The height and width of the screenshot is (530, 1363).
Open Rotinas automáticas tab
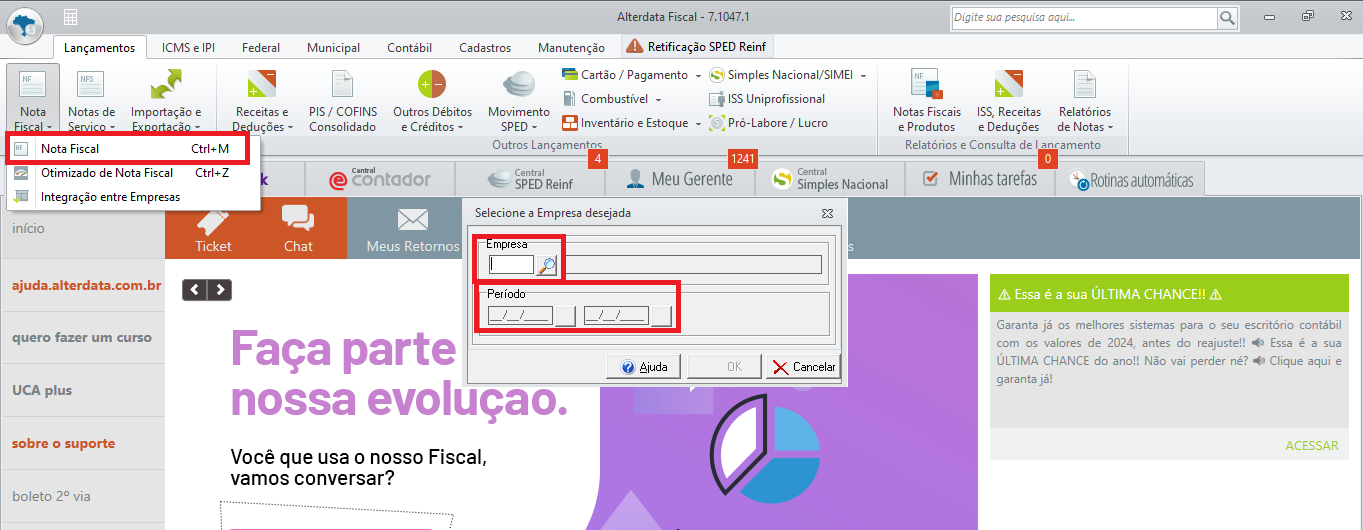pyautogui.click(x=1131, y=180)
